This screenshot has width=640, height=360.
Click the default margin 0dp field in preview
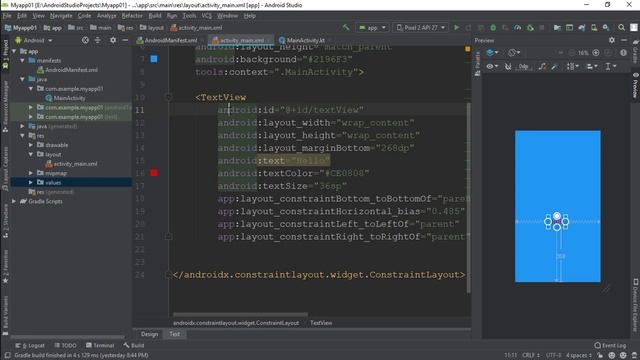click(x=523, y=66)
